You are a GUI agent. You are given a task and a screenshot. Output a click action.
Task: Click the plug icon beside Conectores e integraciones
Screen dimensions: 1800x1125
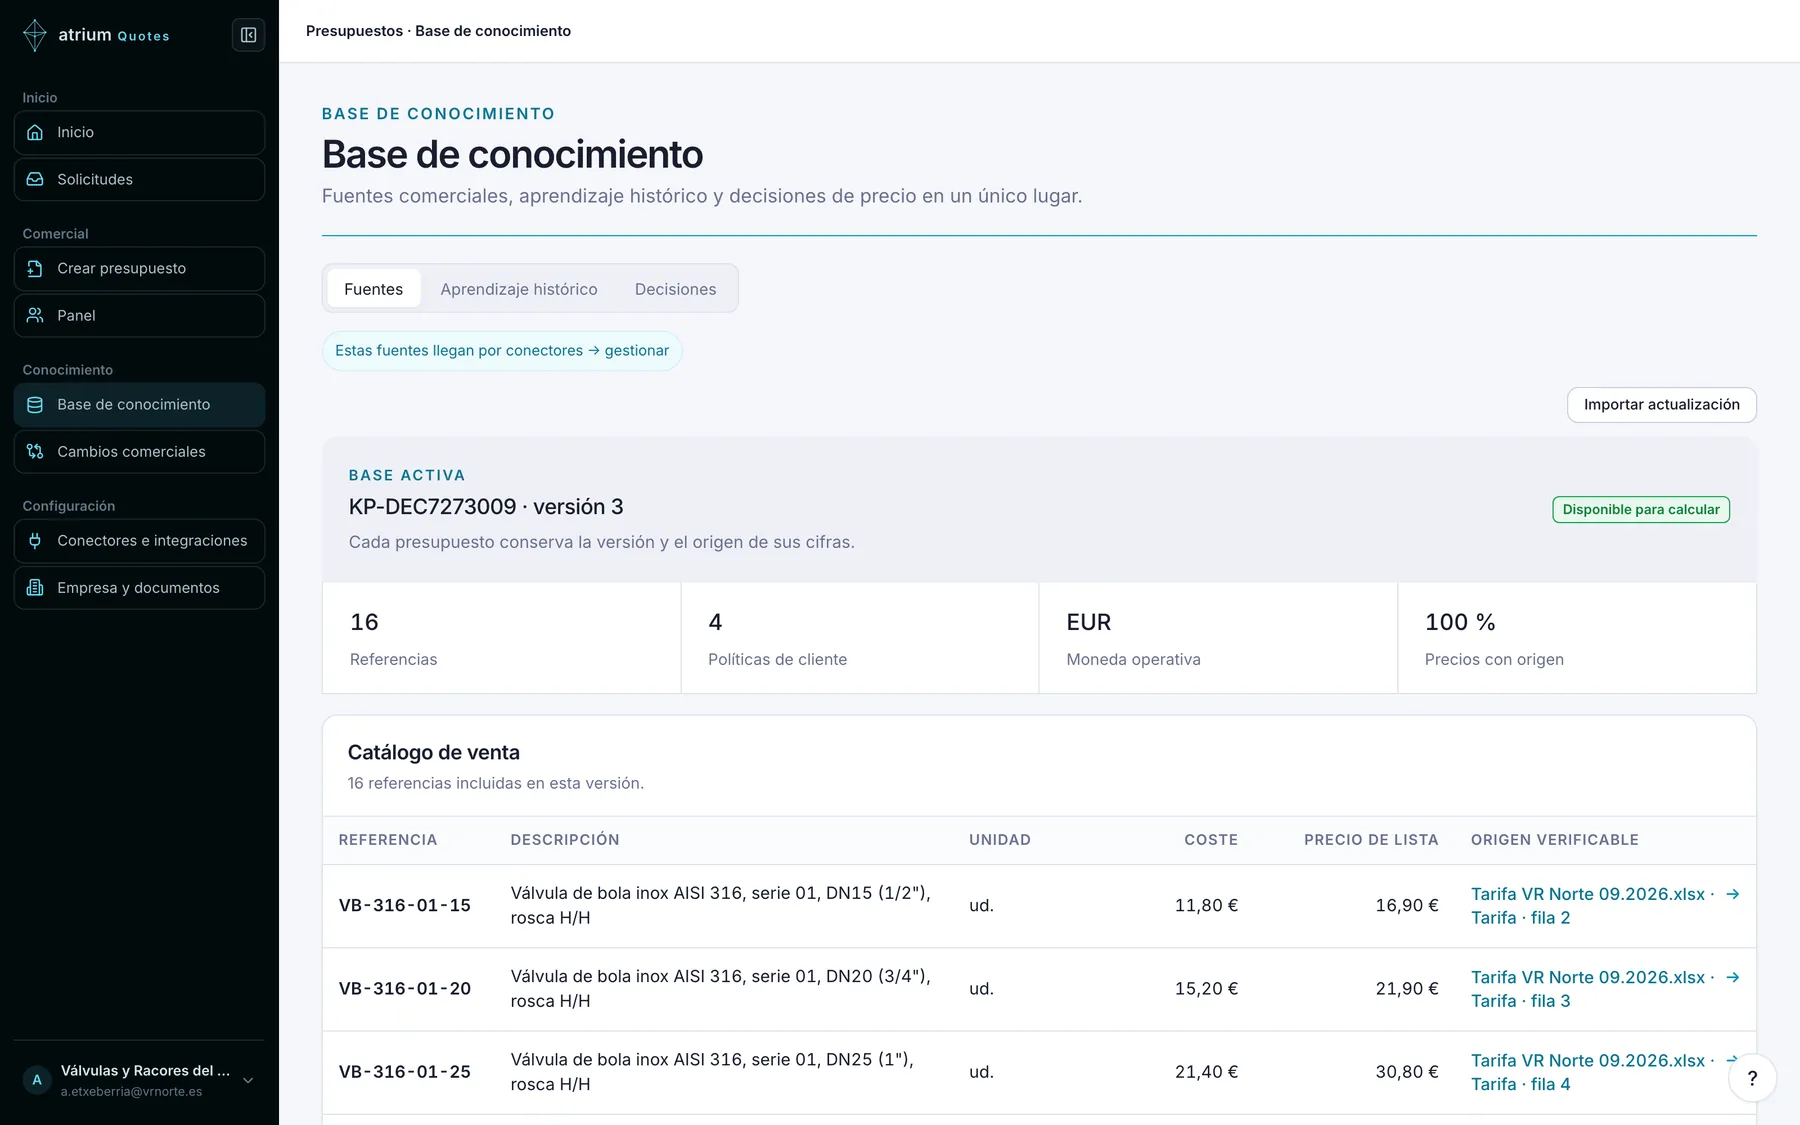coord(35,540)
